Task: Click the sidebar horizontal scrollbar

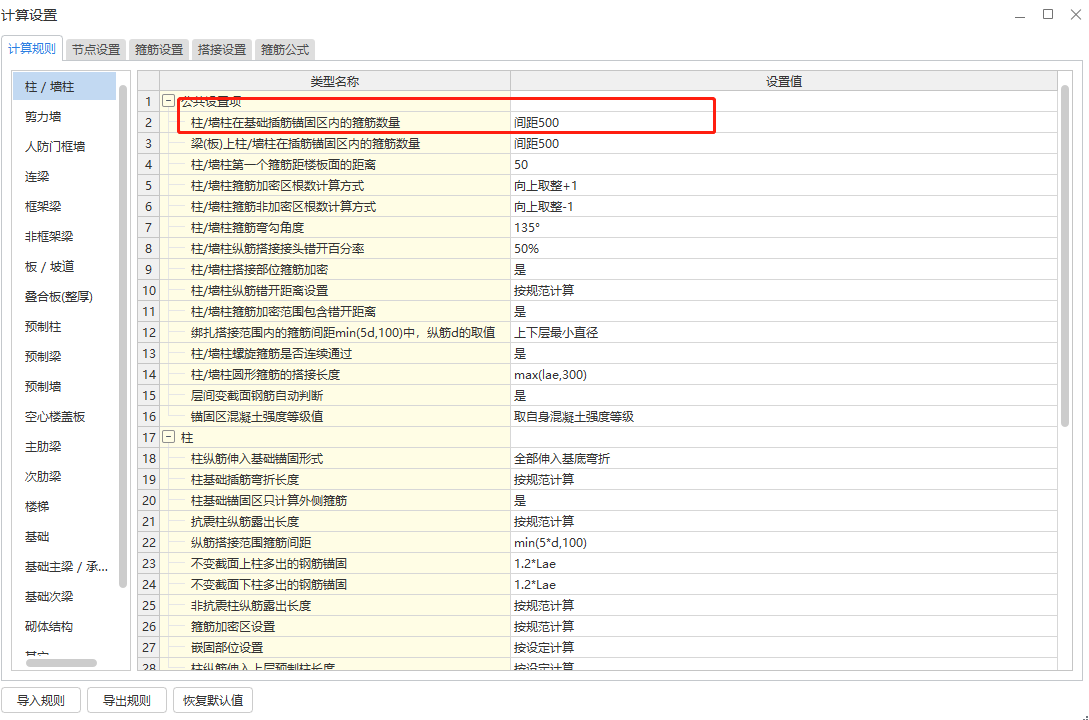Action: click(x=61, y=663)
